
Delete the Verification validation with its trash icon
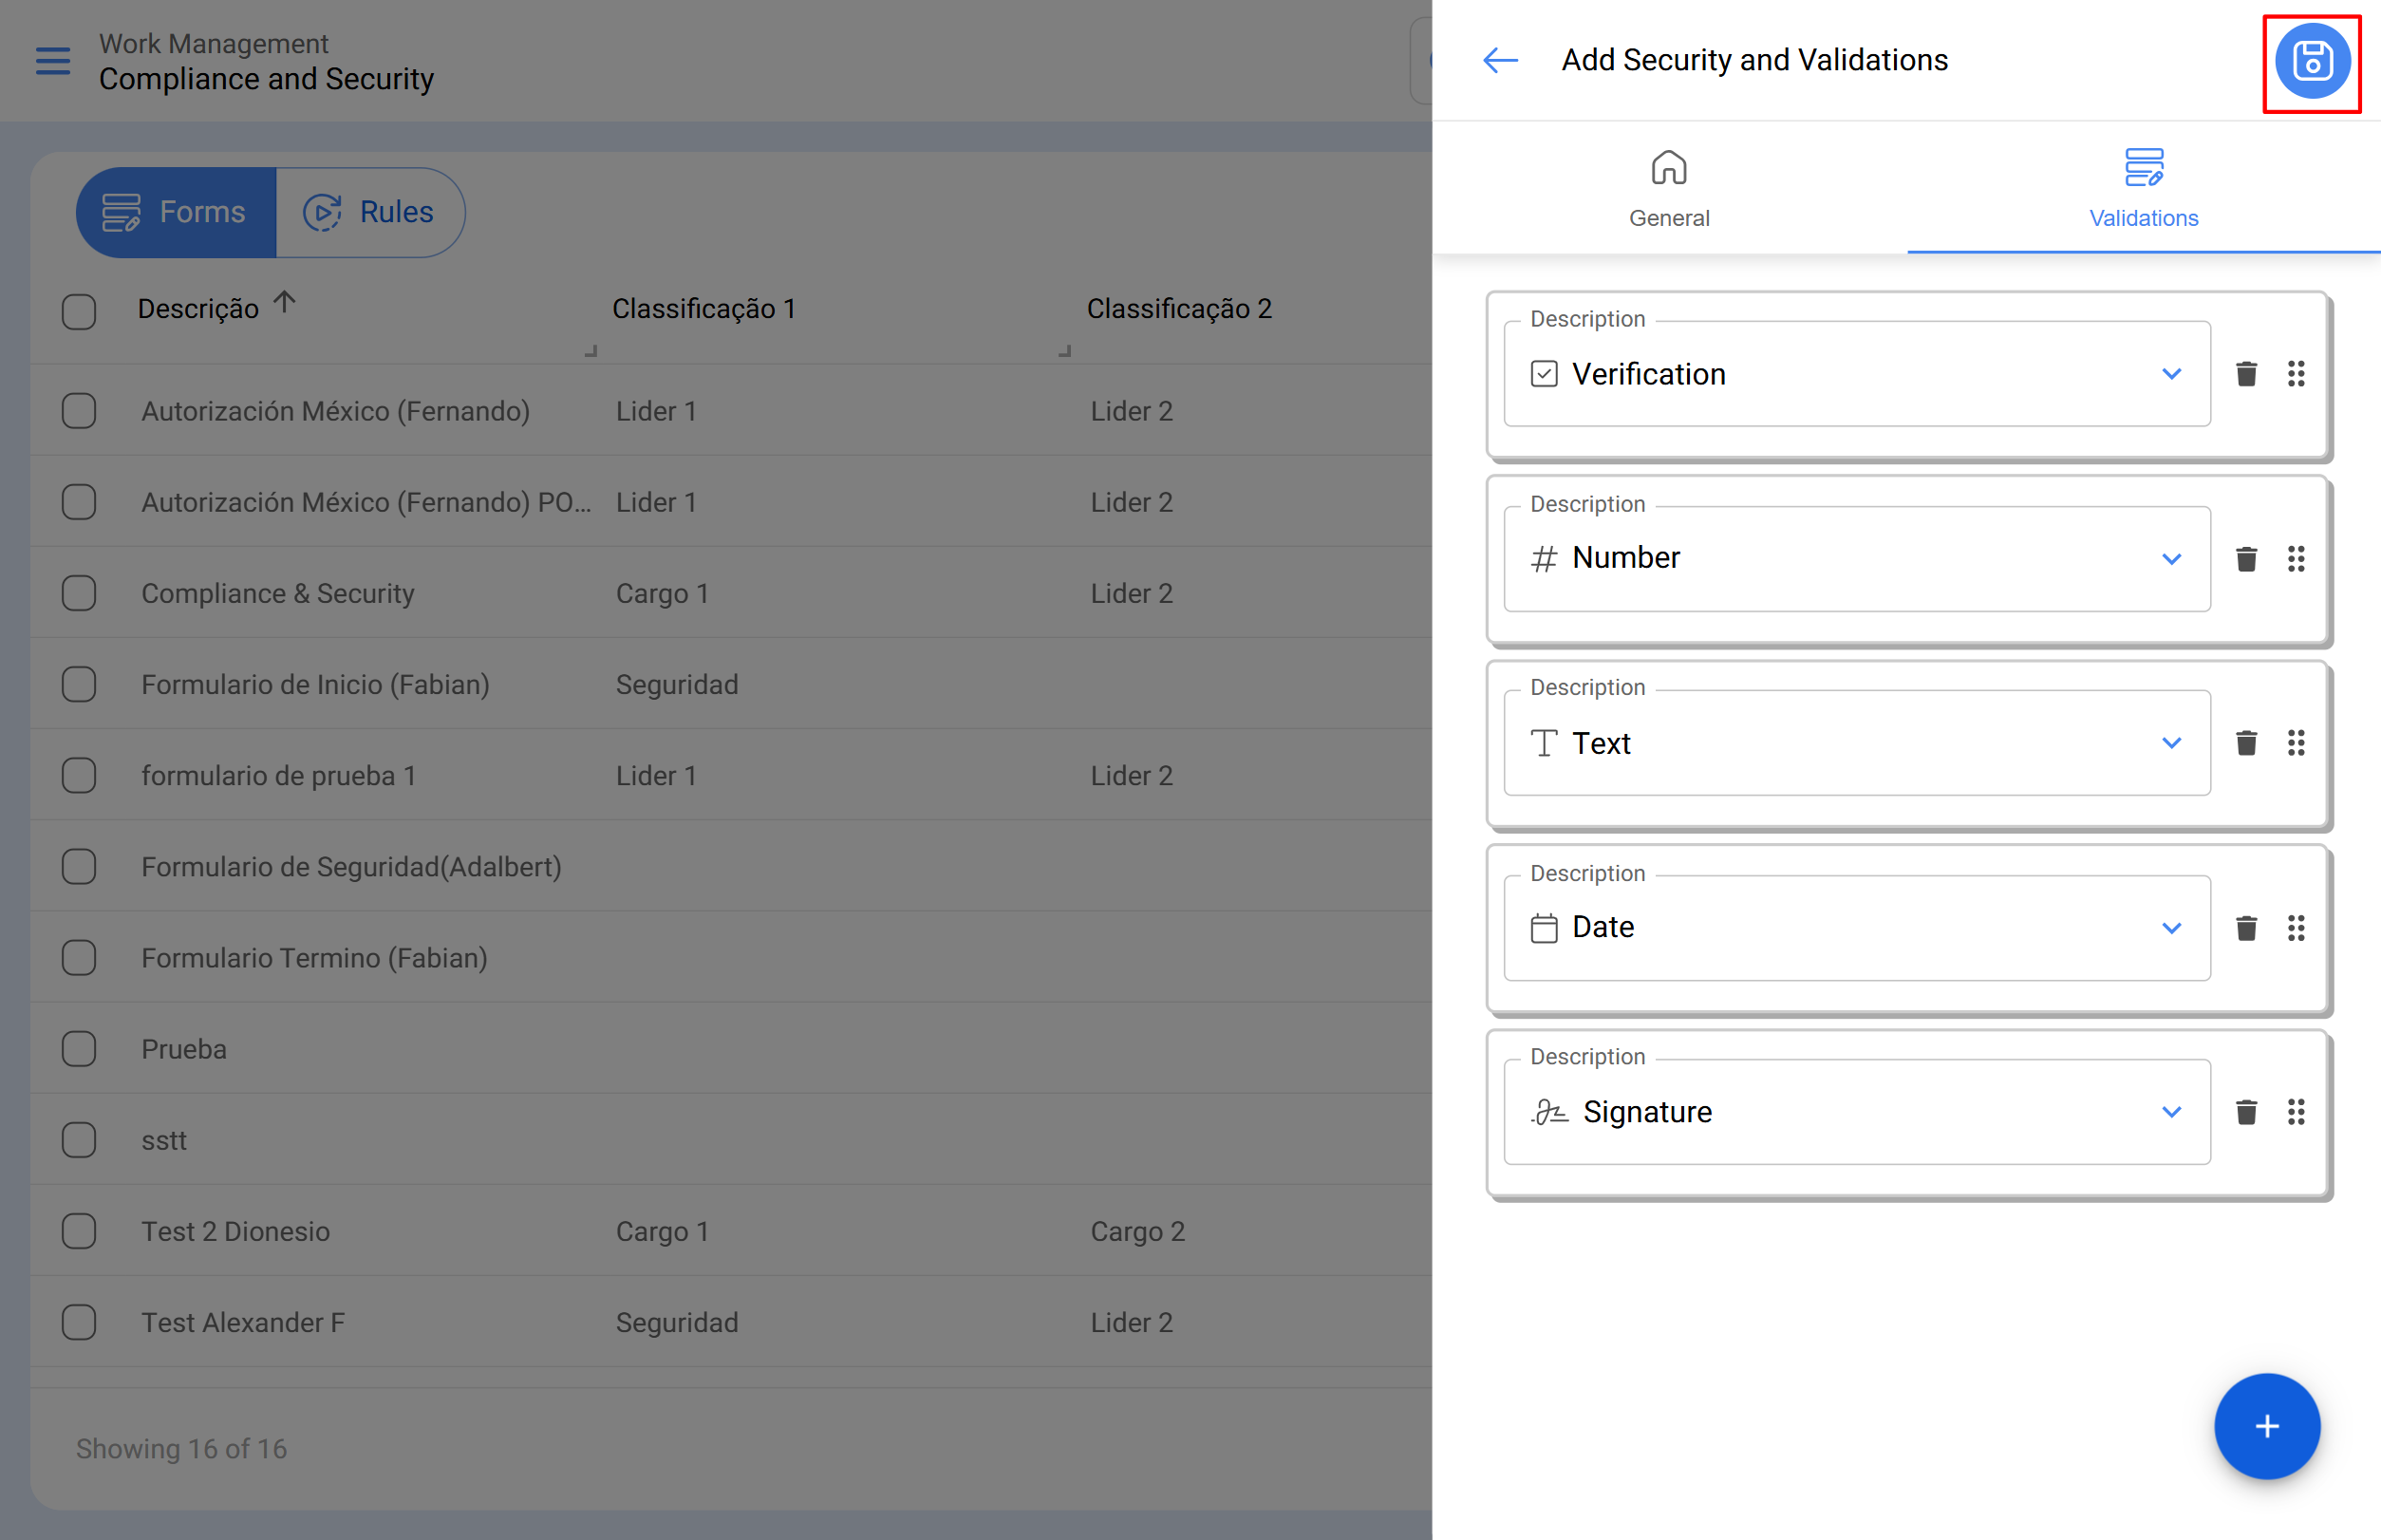2245,374
